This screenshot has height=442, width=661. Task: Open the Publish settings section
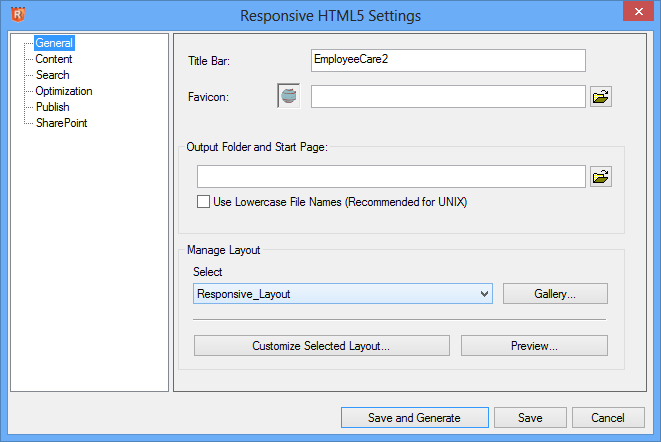[53, 107]
